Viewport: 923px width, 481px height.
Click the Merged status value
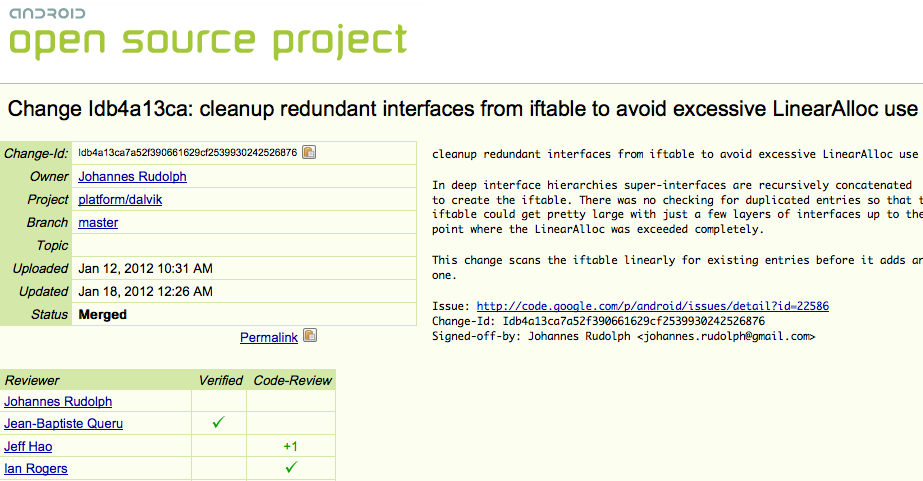(103, 314)
